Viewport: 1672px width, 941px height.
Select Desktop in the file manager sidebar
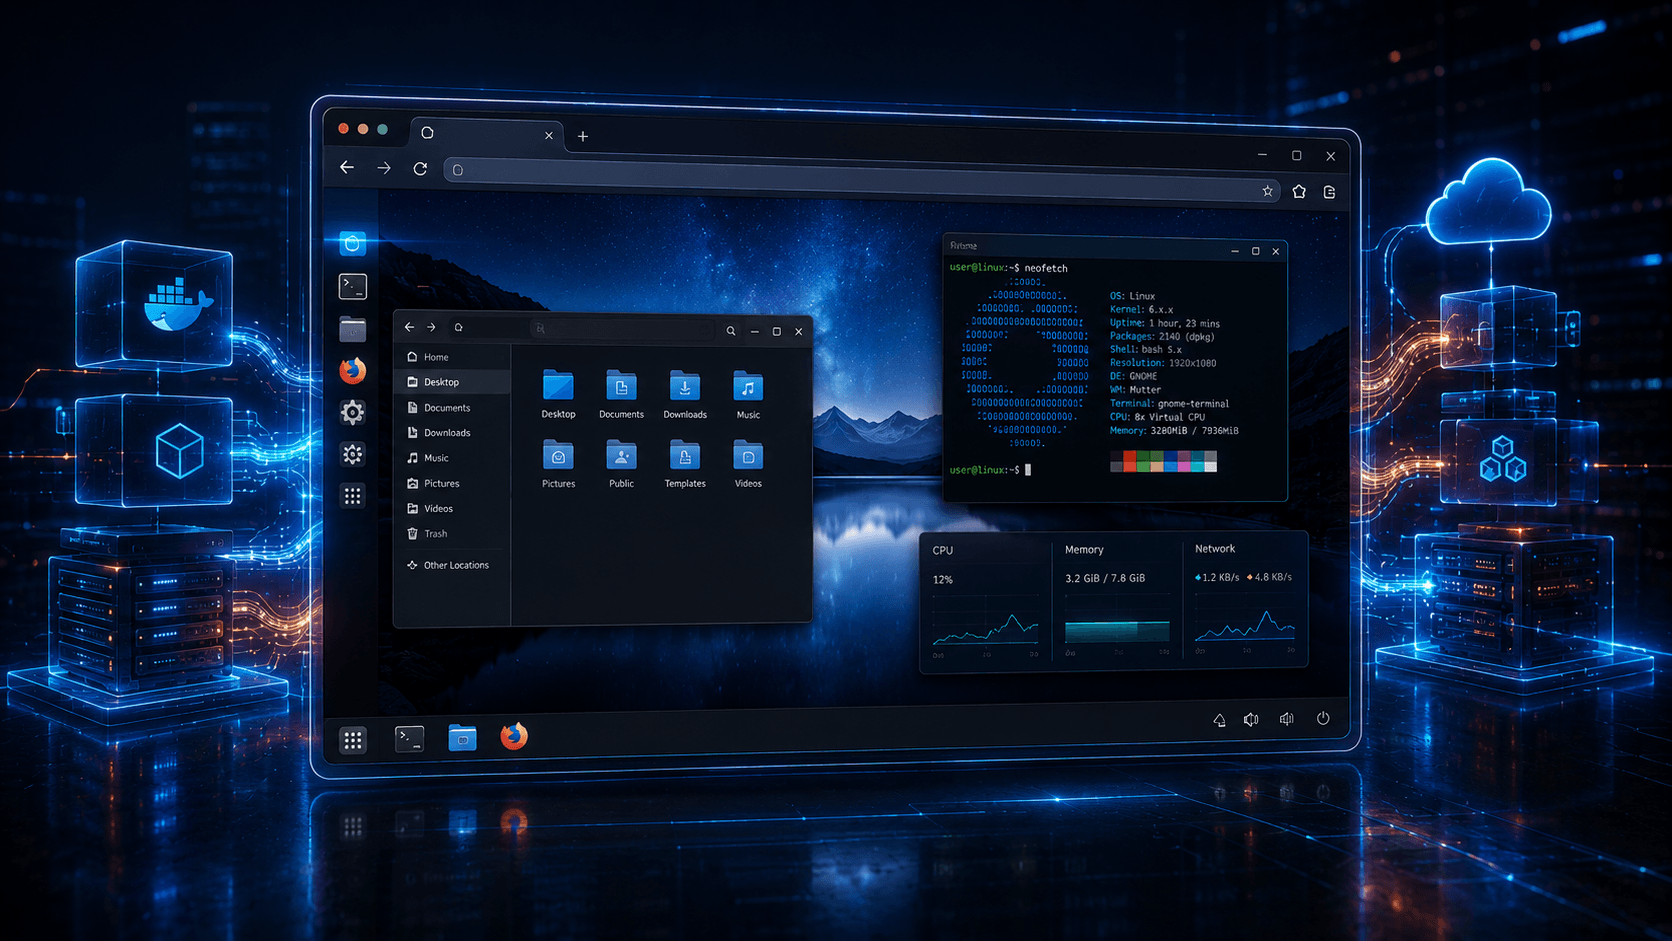coord(453,382)
